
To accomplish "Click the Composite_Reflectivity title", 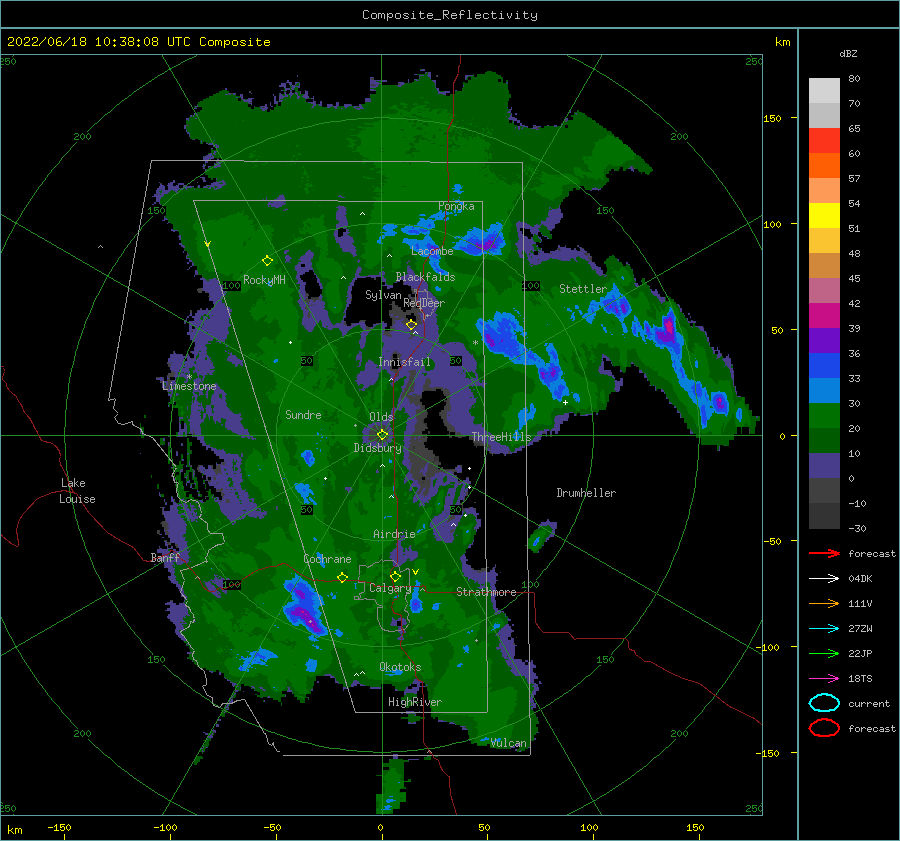I will pyautogui.click(x=450, y=15).
